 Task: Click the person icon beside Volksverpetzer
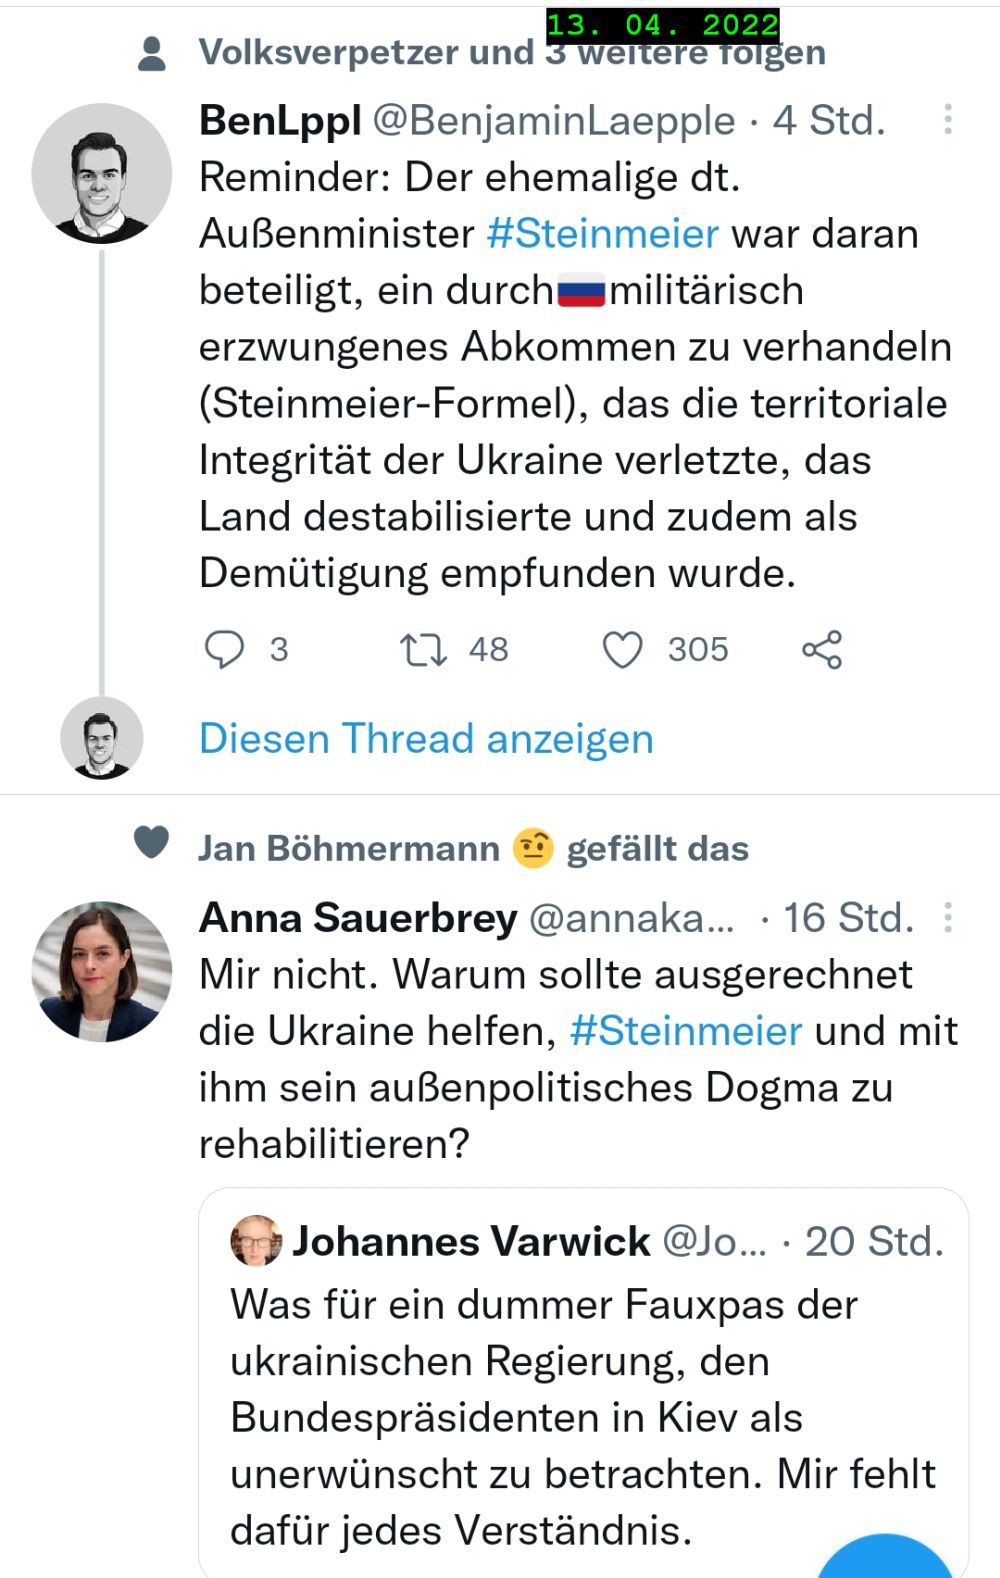pos(151,54)
